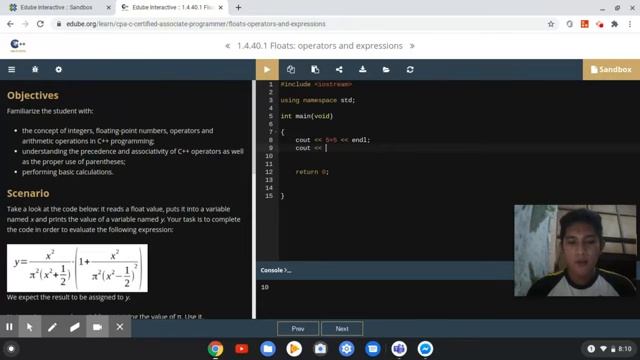Open the settings gear in lesson panel toolbar
This screenshot has height=360, width=640.
pyautogui.click(x=59, y=69)
